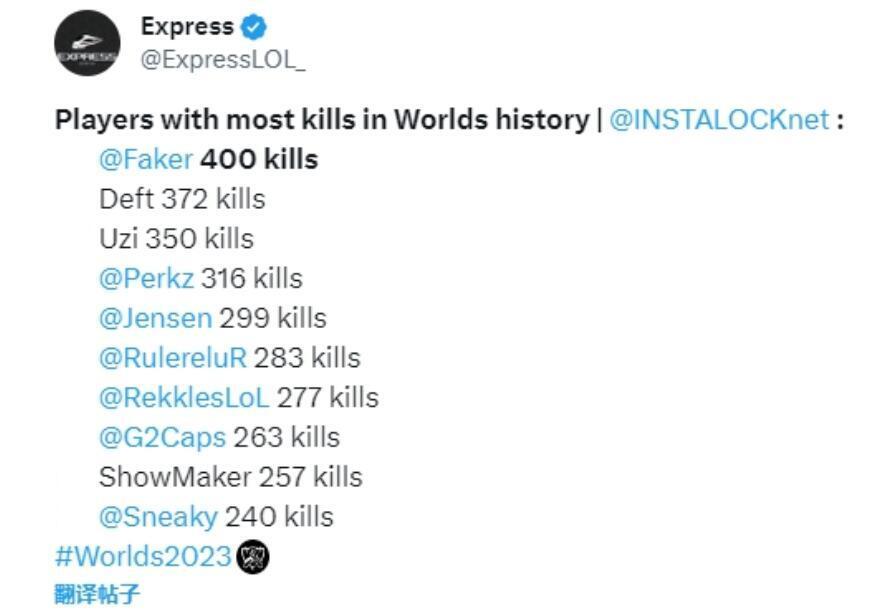Screen dimensions: 883x611
Task: Visit the @Faker mention
Action: click(146, 159)
